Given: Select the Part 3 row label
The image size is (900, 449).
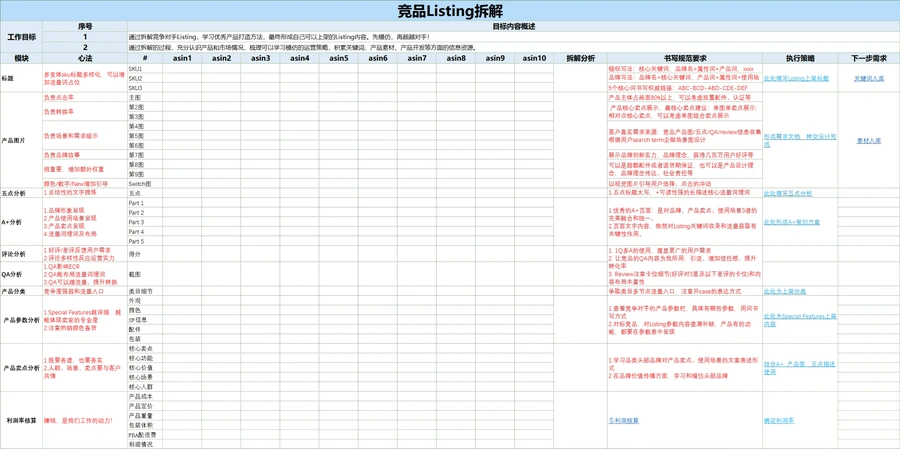Looking at the screenshot, I should coord(145,222).
